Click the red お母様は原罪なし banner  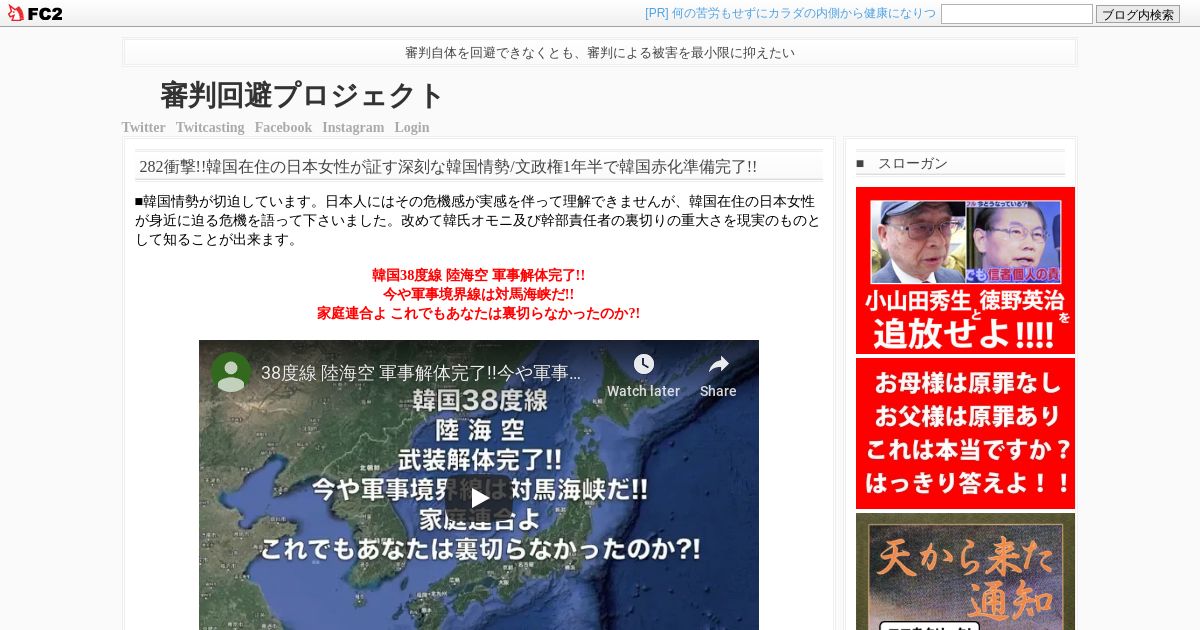coord(965,433)
